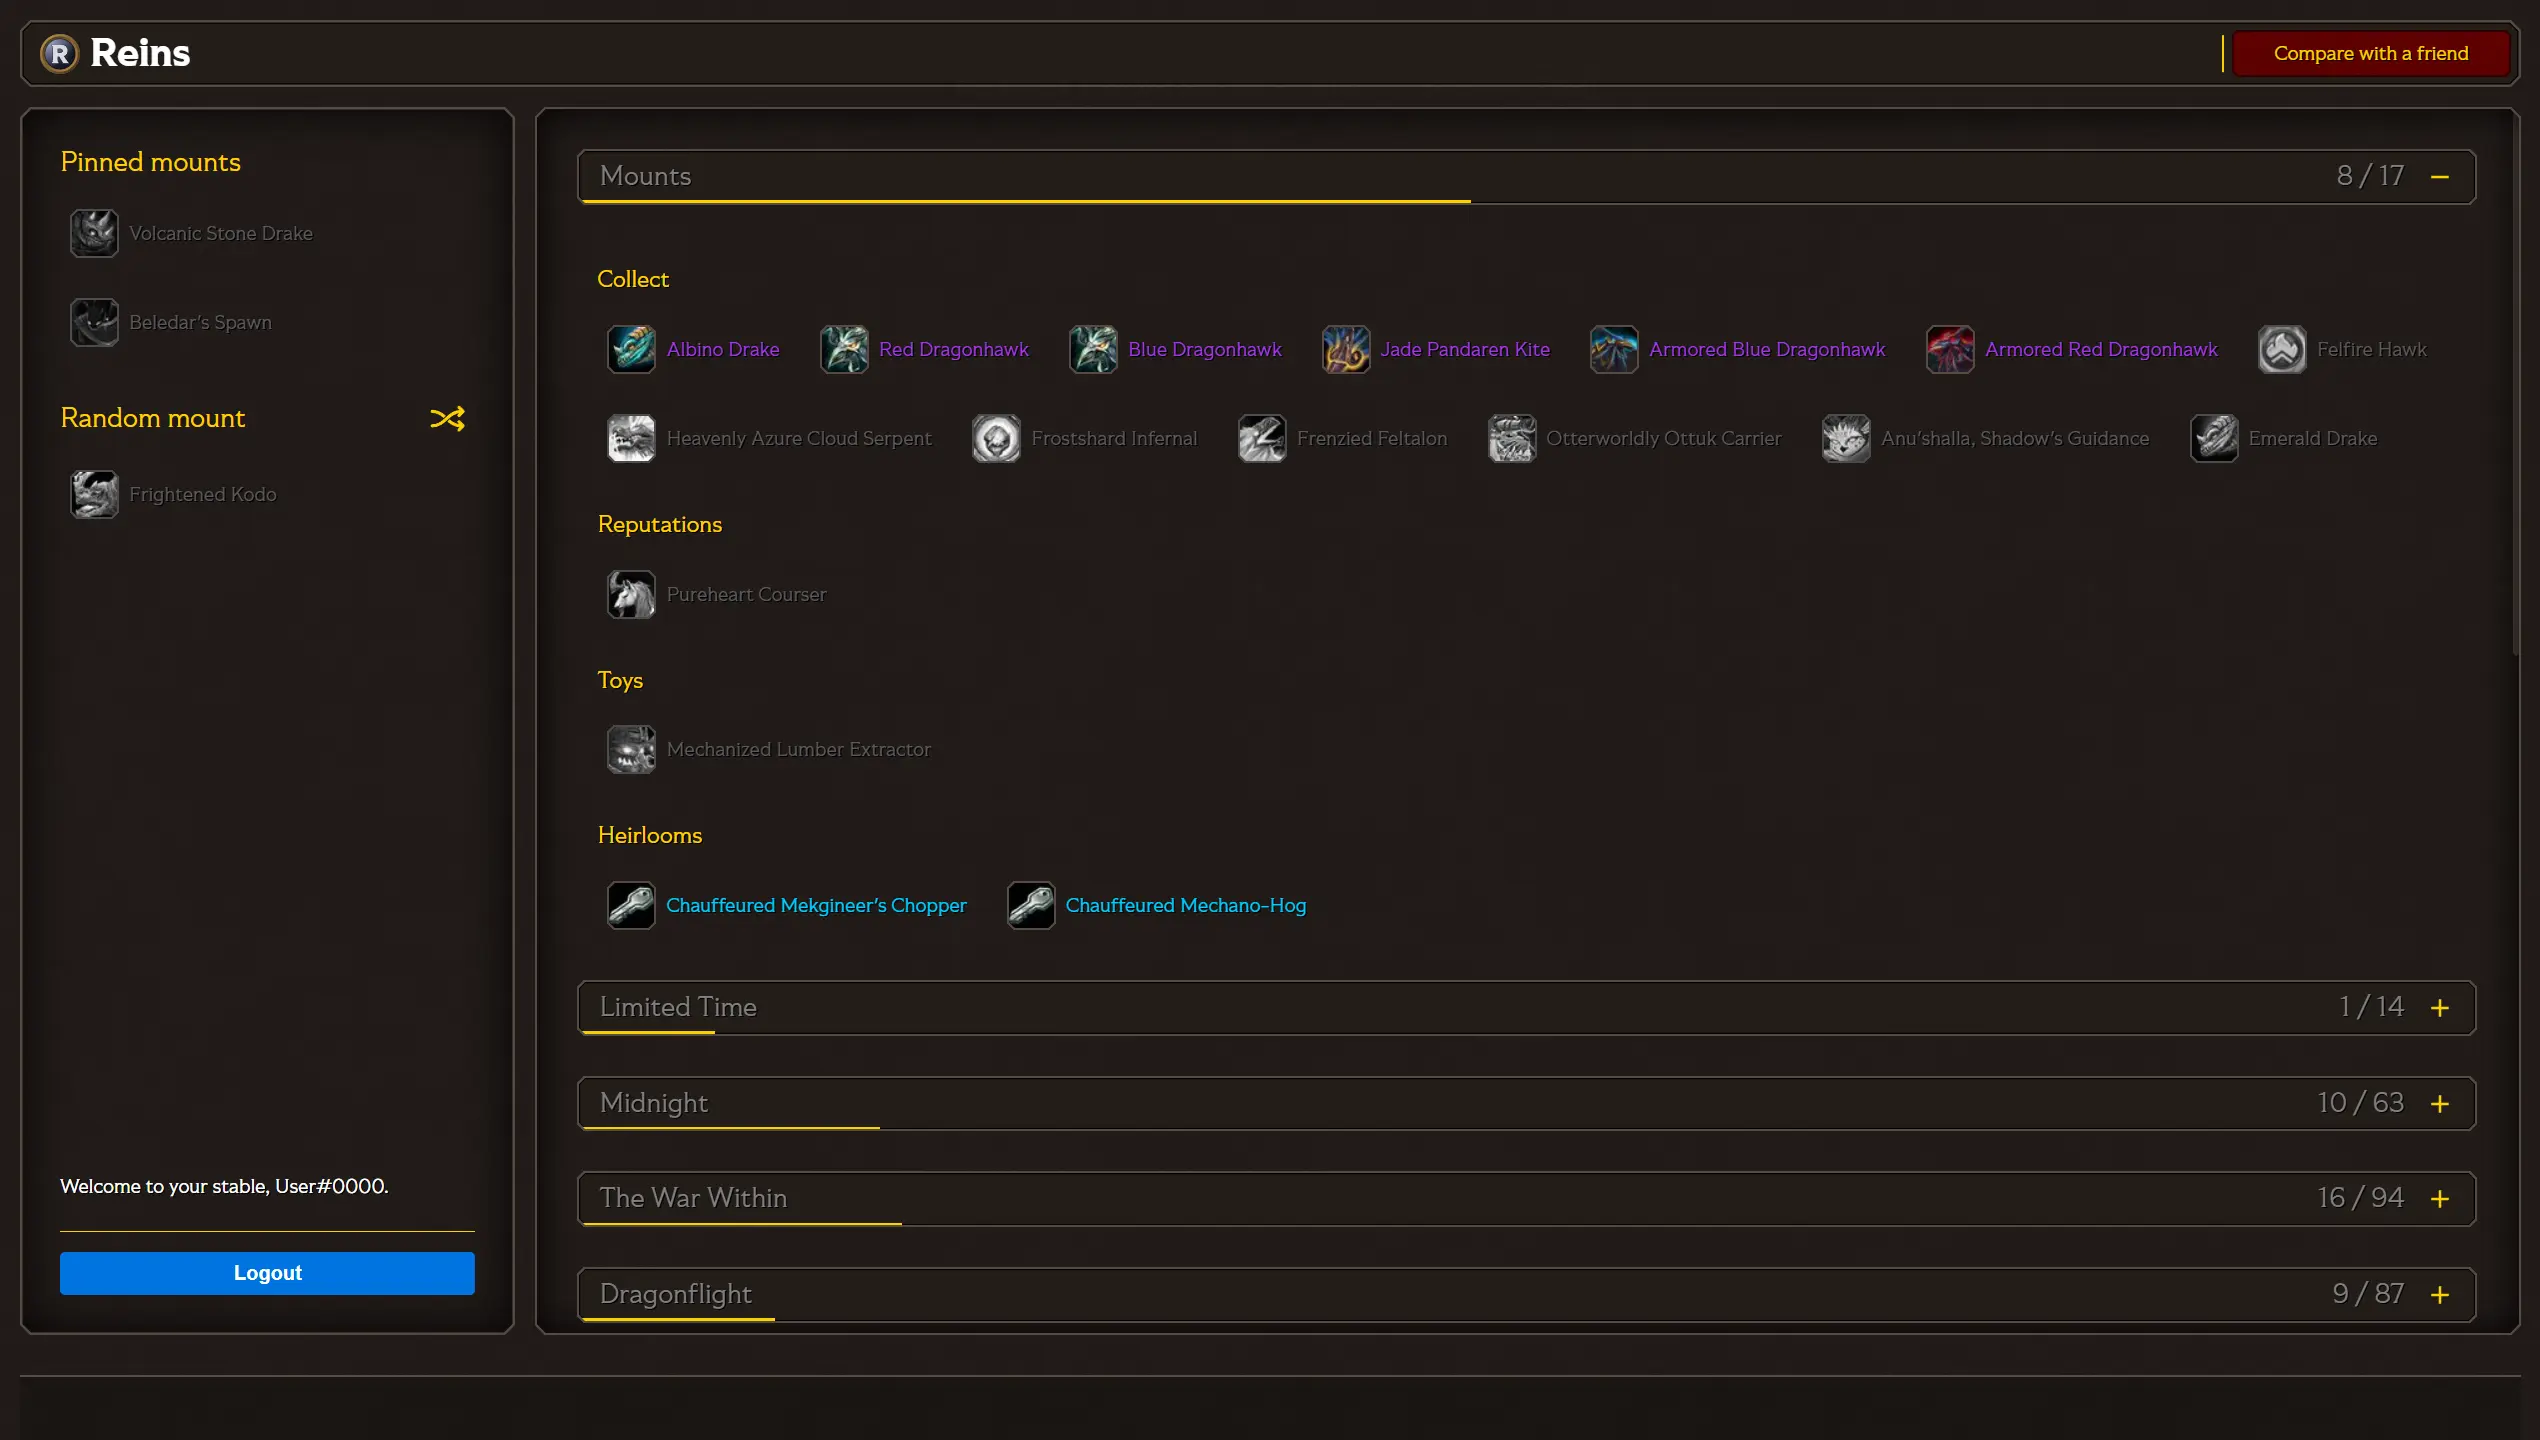
Task: Select the Albino Drake icon
Action: 631,349
